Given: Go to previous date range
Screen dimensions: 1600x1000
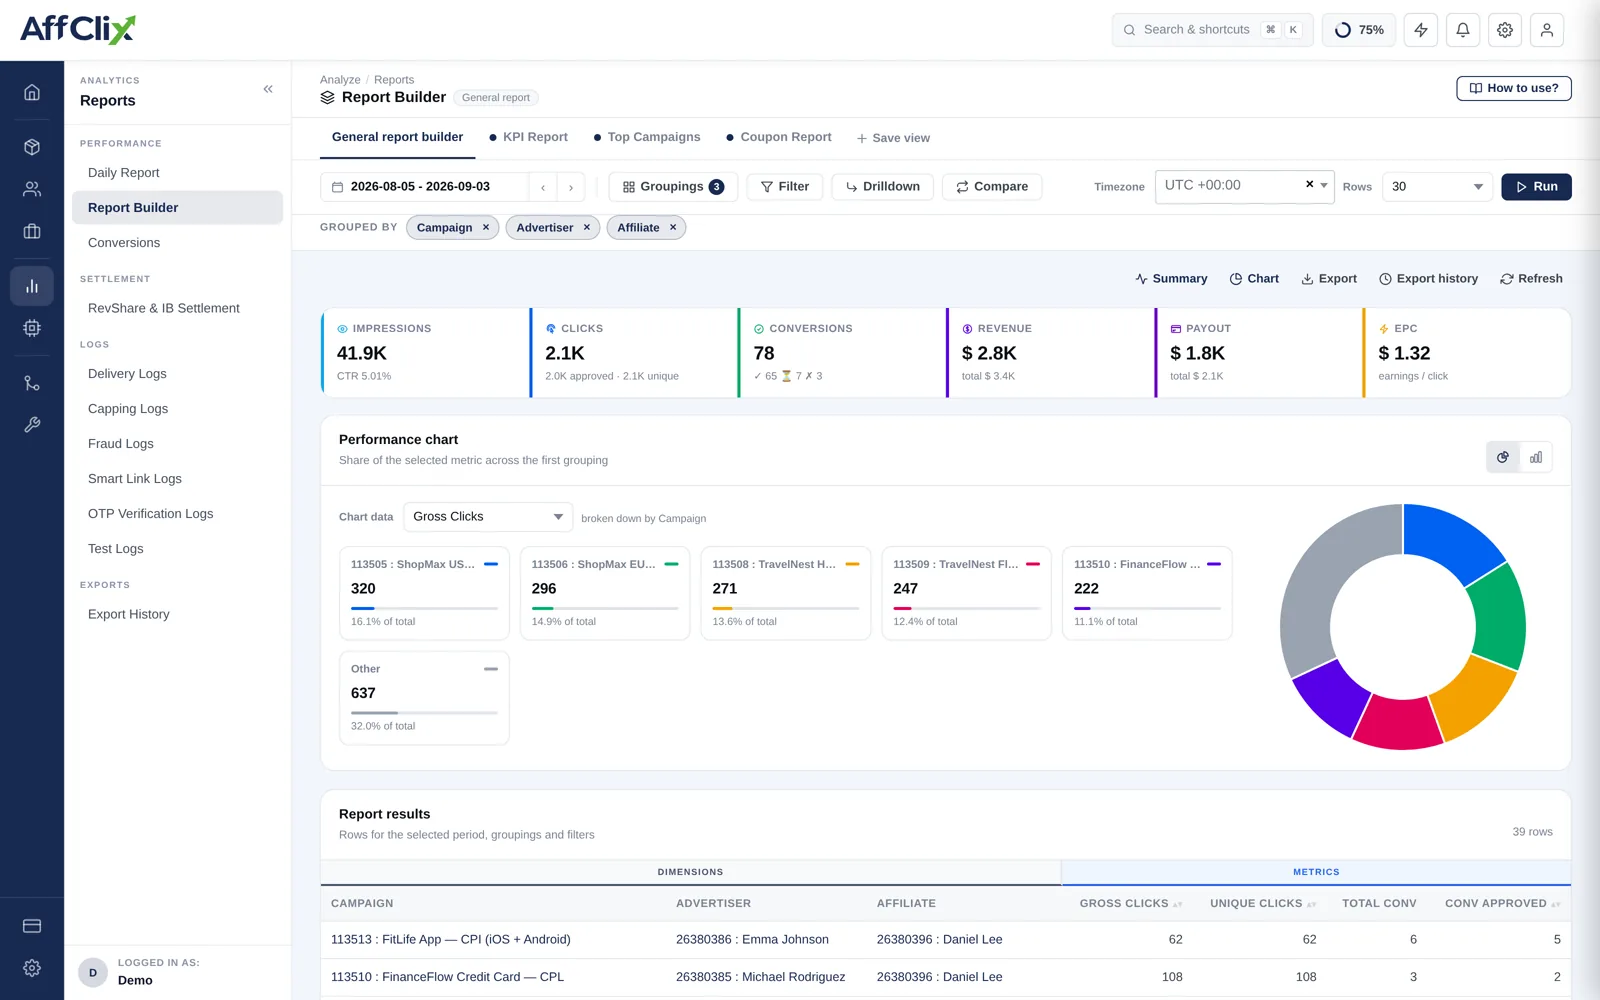Looking at the screenshot, I should (x=543, y=187).
